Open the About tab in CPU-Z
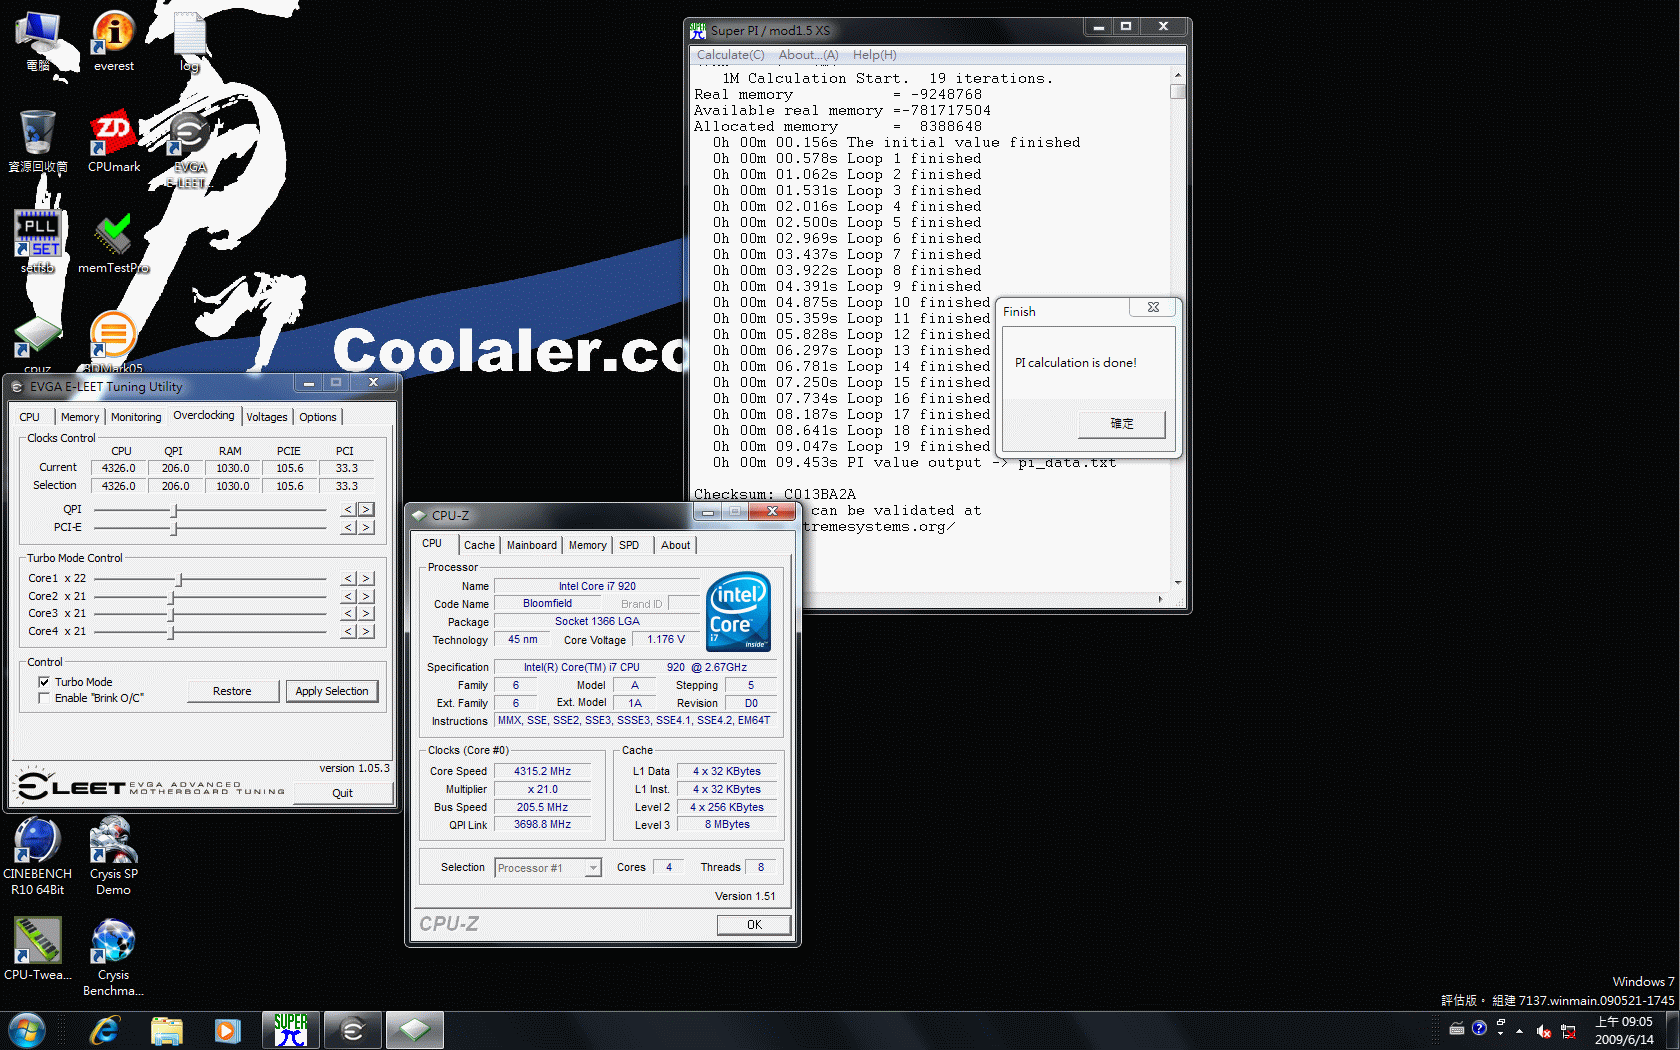The width and height of the screenshot is (1680, 1050). point(675,545)
